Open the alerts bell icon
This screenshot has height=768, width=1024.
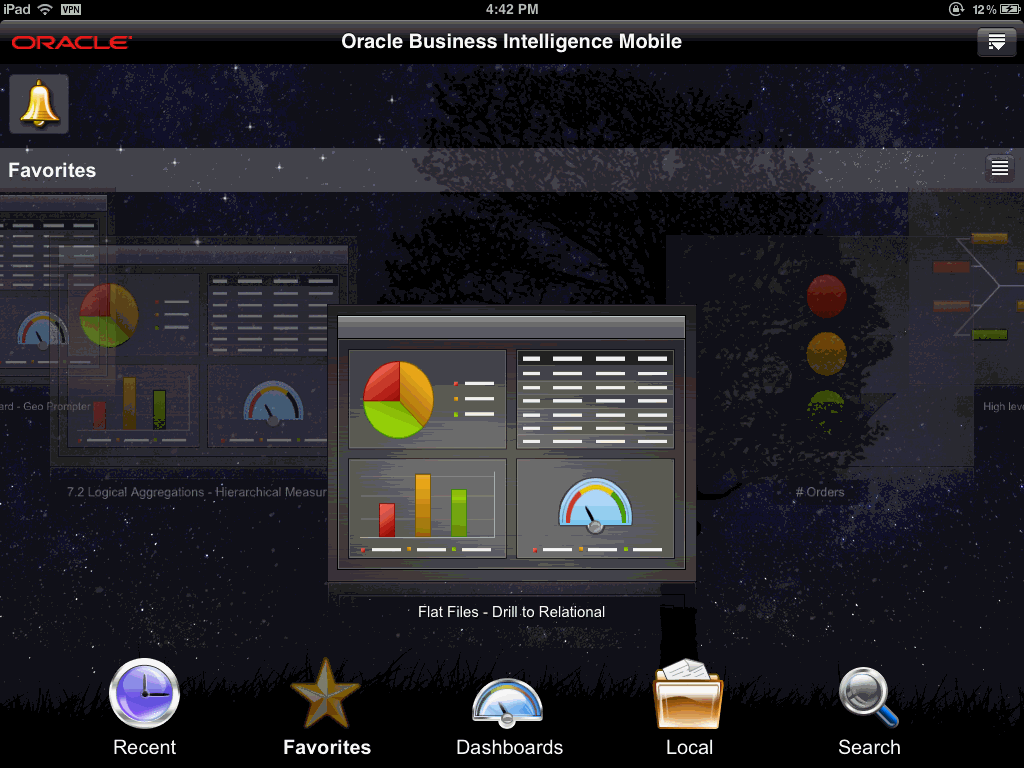click(x=39, y=104)
